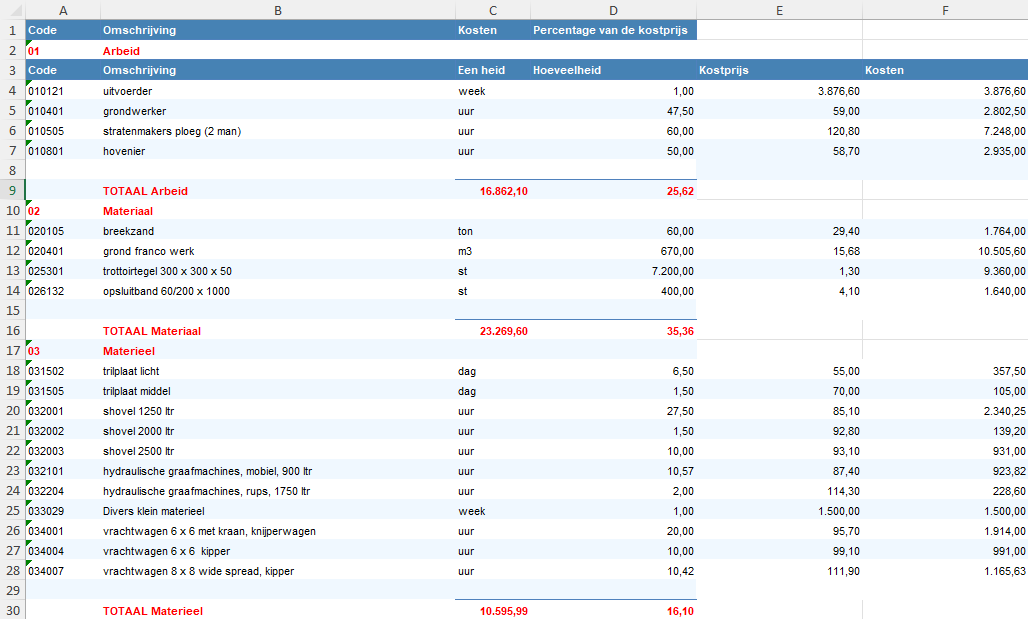Select the "grondwerker" description cell

point(278,111)
